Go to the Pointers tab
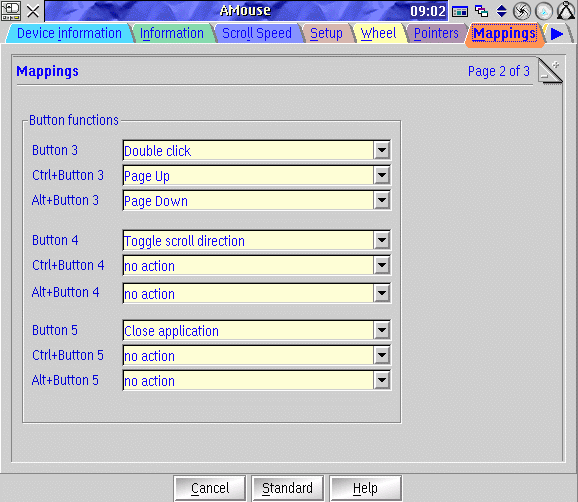 pos(436,34)
